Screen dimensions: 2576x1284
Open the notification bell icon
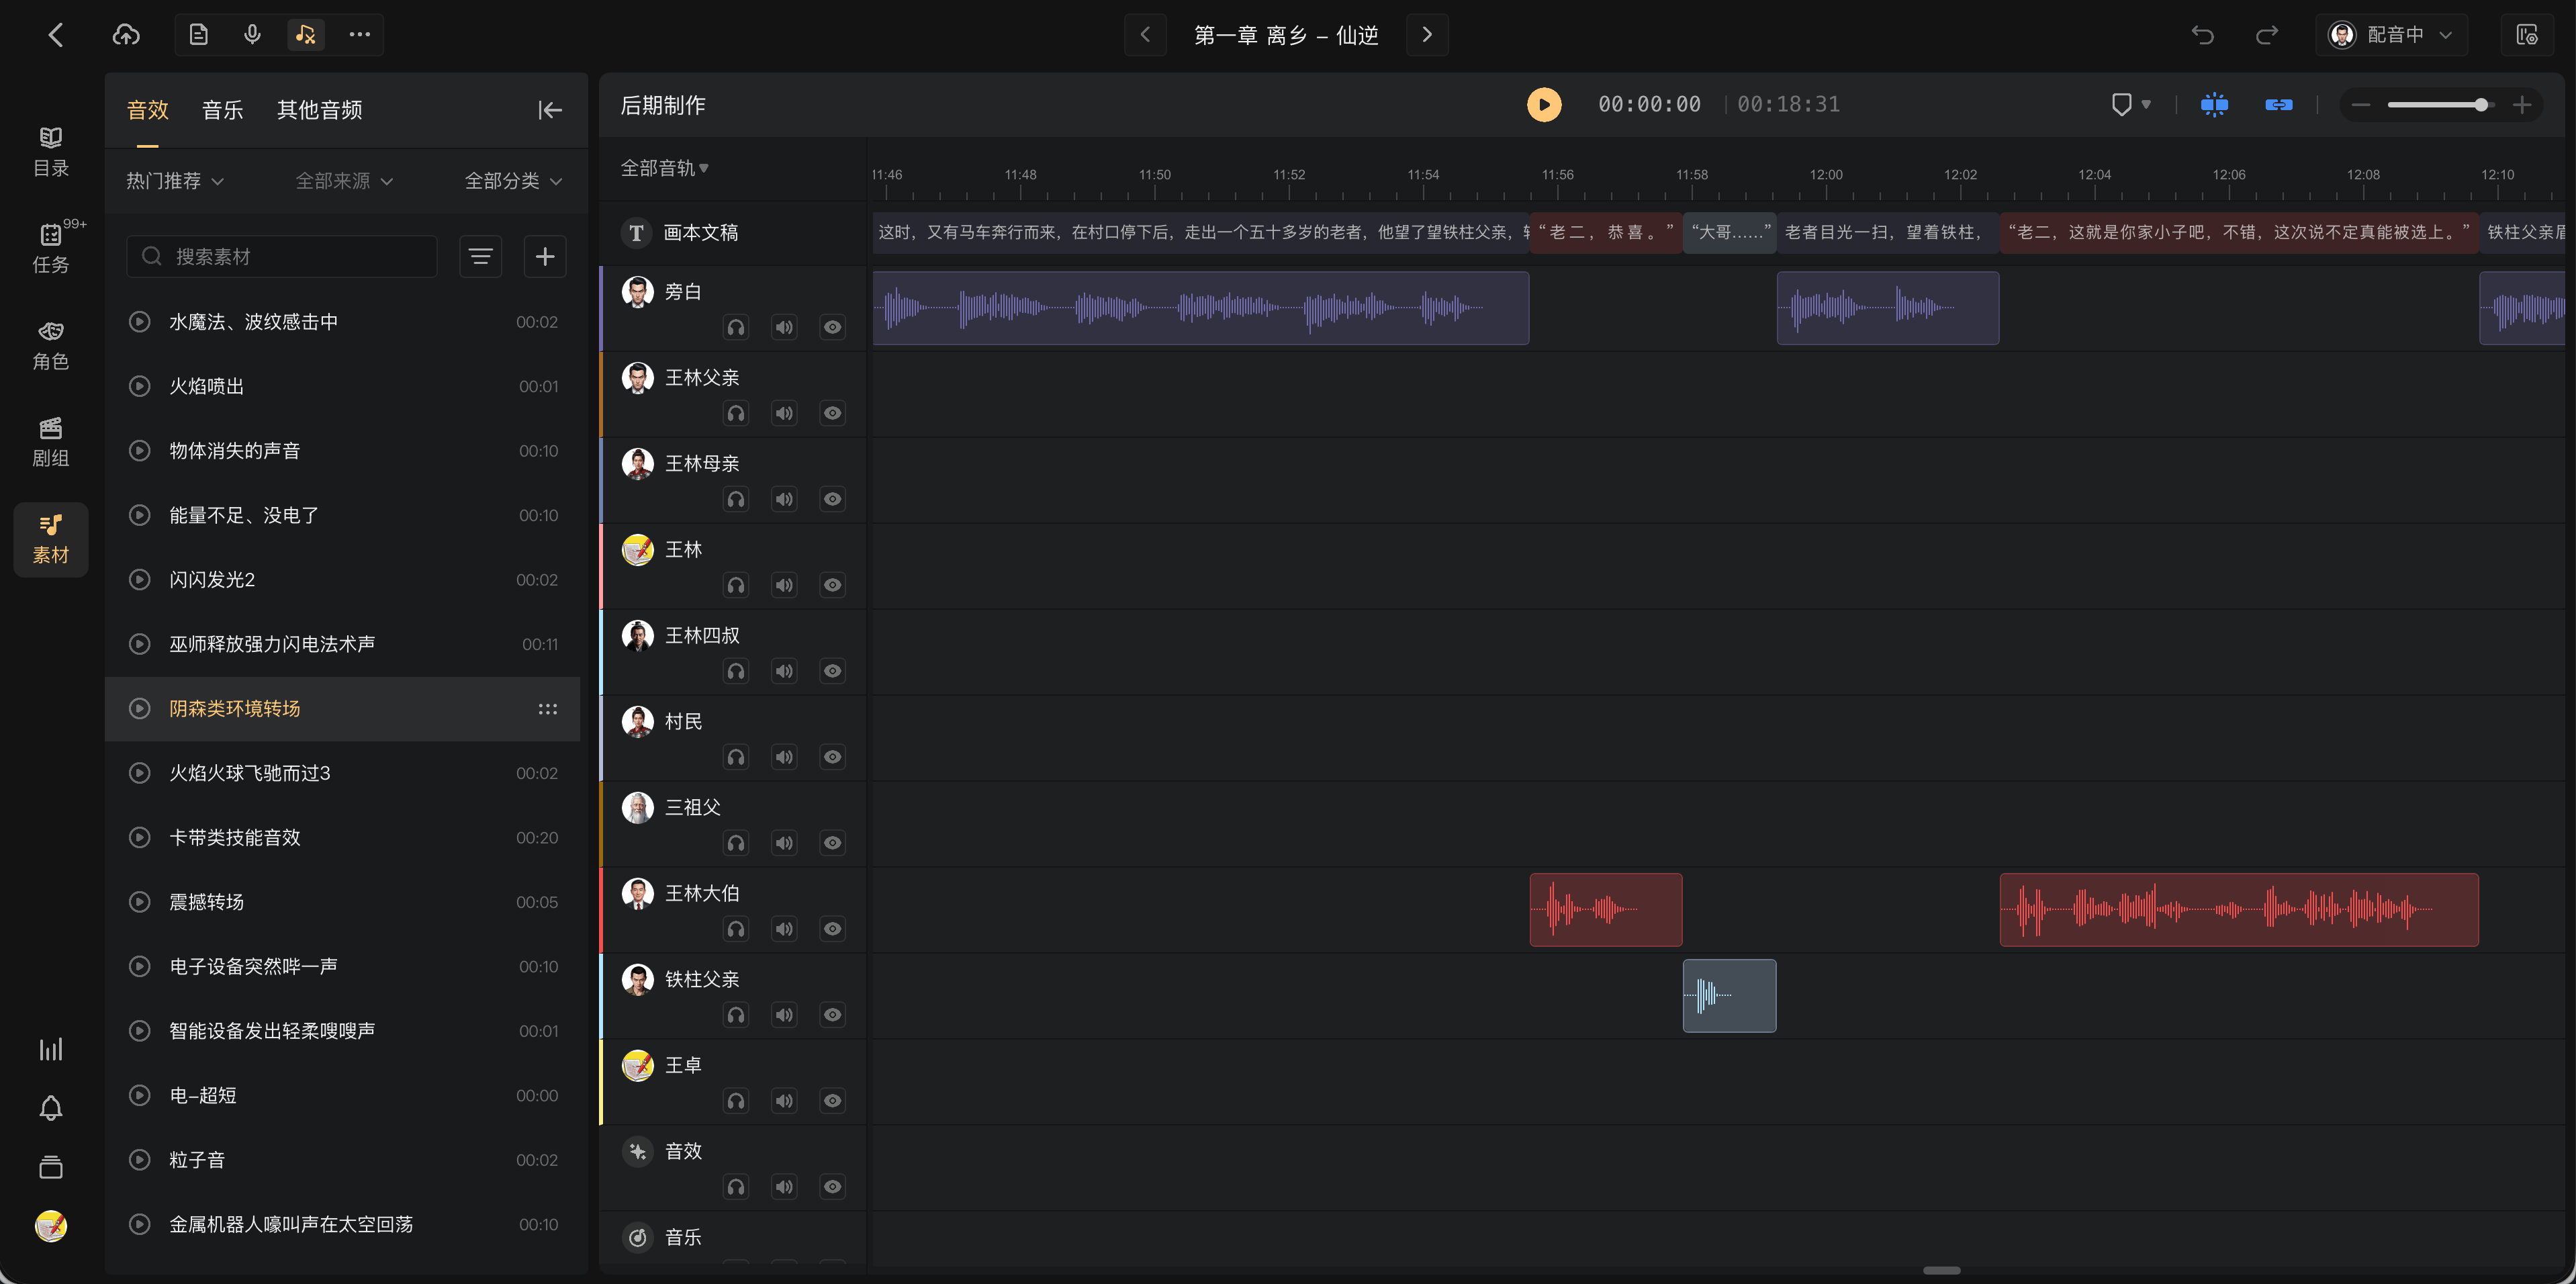pyautogui.click(x=51, y=1108)
